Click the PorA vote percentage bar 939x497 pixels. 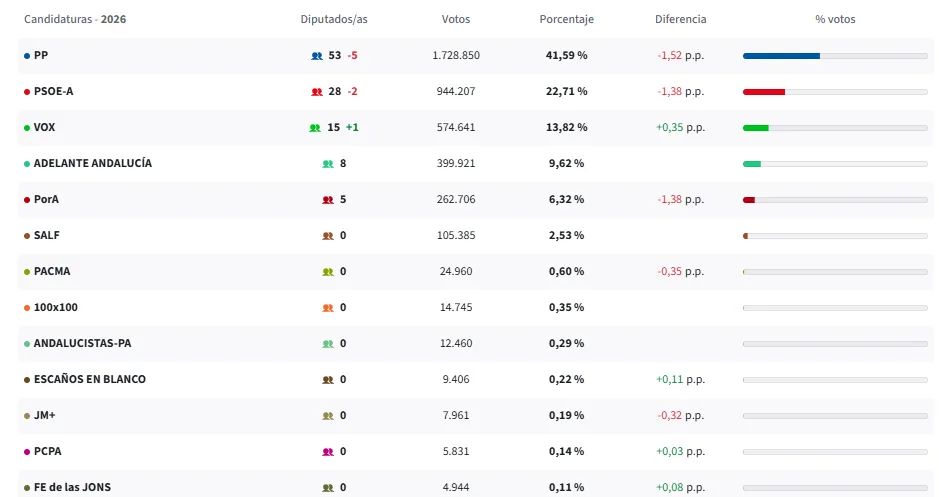point(835,199)
